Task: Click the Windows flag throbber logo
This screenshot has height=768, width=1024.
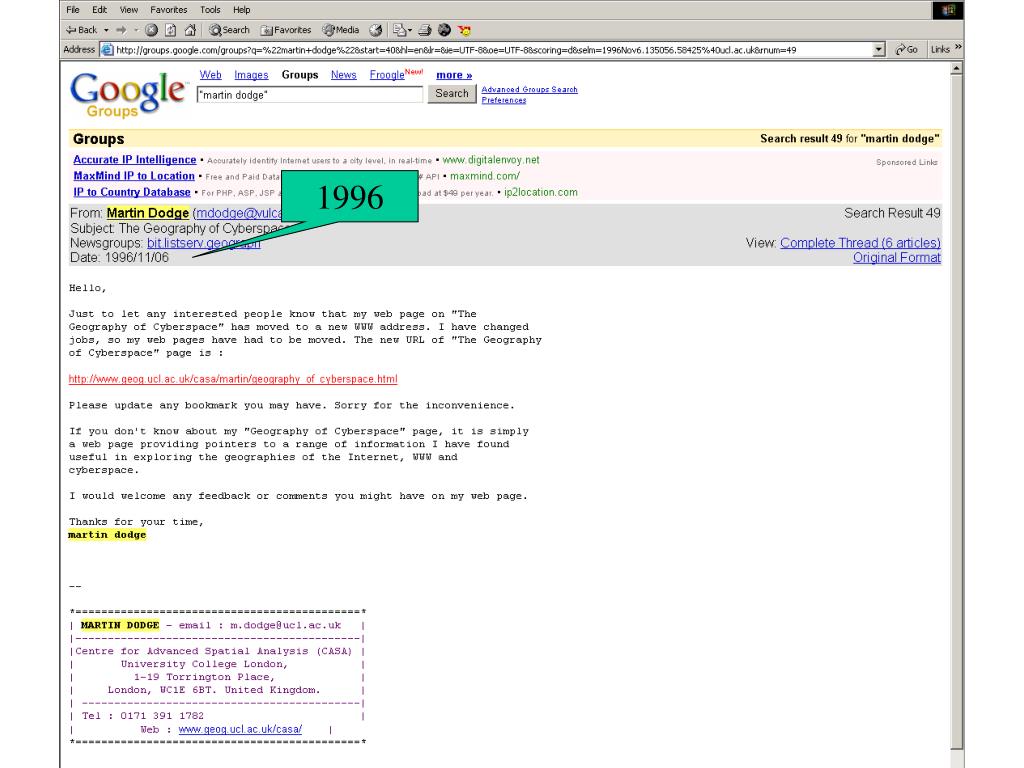Action: coord(948,10)
